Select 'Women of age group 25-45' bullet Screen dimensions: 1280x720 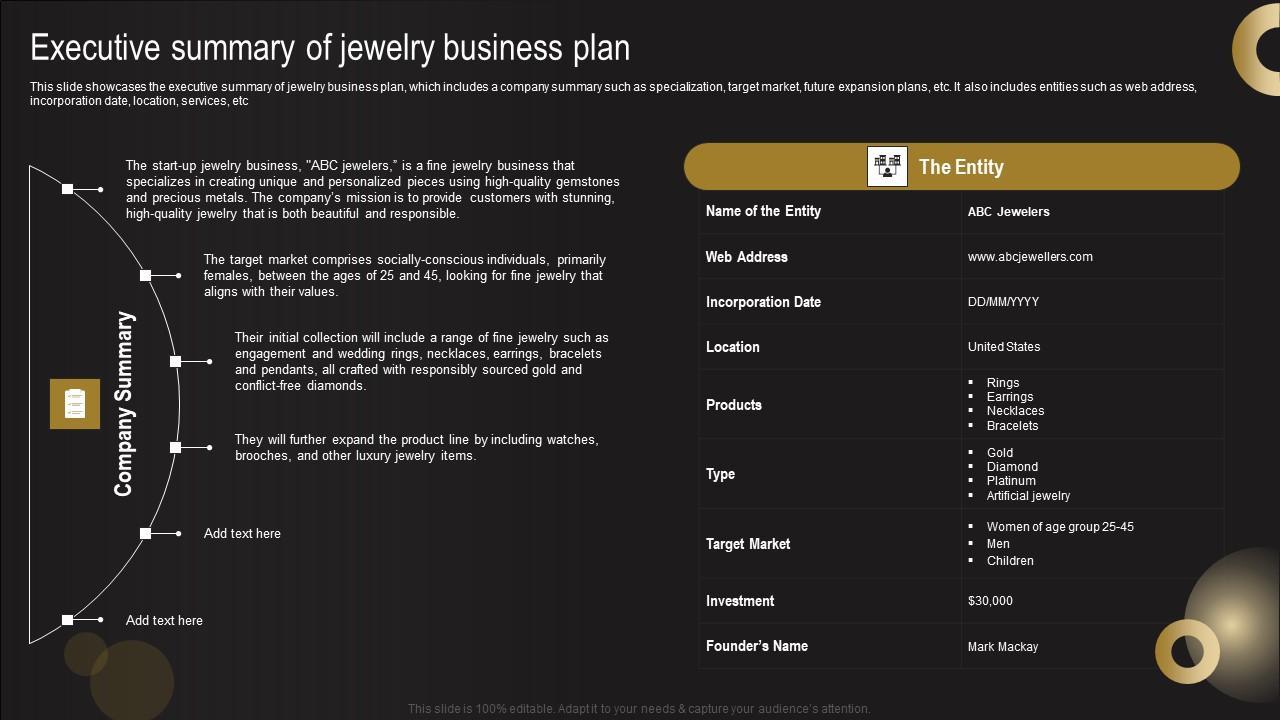coord(1060,527)
